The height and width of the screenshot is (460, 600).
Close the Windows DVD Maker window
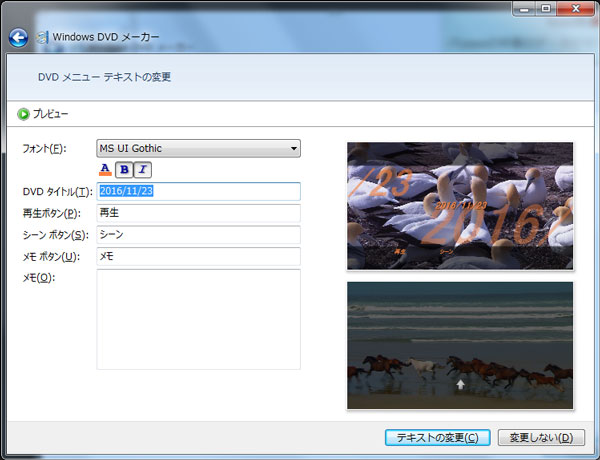tap(577, 9)
